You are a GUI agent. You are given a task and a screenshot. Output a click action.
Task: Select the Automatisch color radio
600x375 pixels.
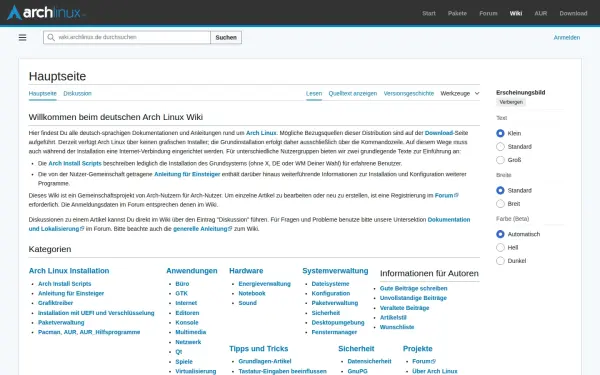(500, 234)
